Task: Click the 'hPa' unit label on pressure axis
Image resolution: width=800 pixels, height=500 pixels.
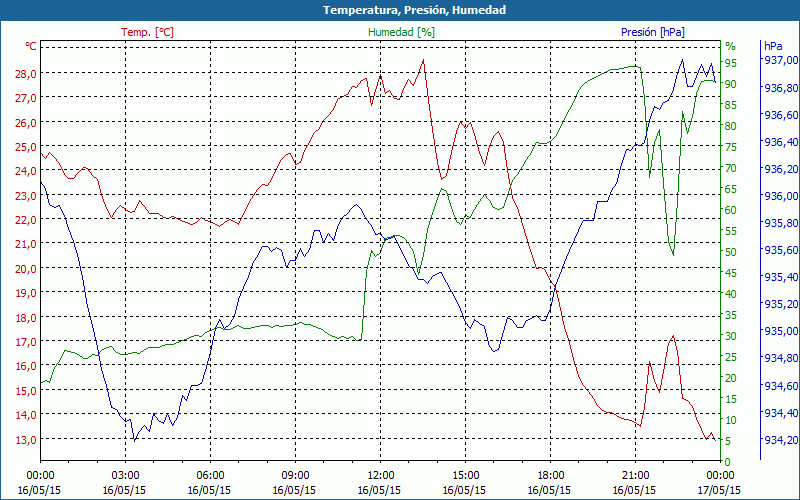Action: (x=772, y=46)
